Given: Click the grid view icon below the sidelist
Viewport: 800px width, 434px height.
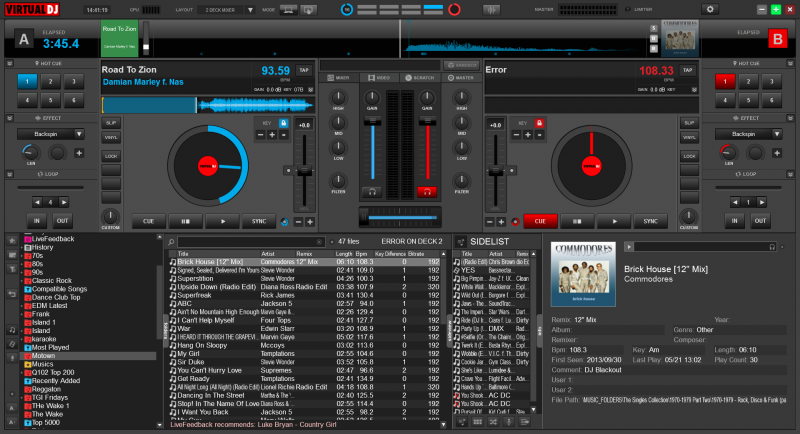Looking at the screenshot, I should pyautogui.click(x=478, y=422).
